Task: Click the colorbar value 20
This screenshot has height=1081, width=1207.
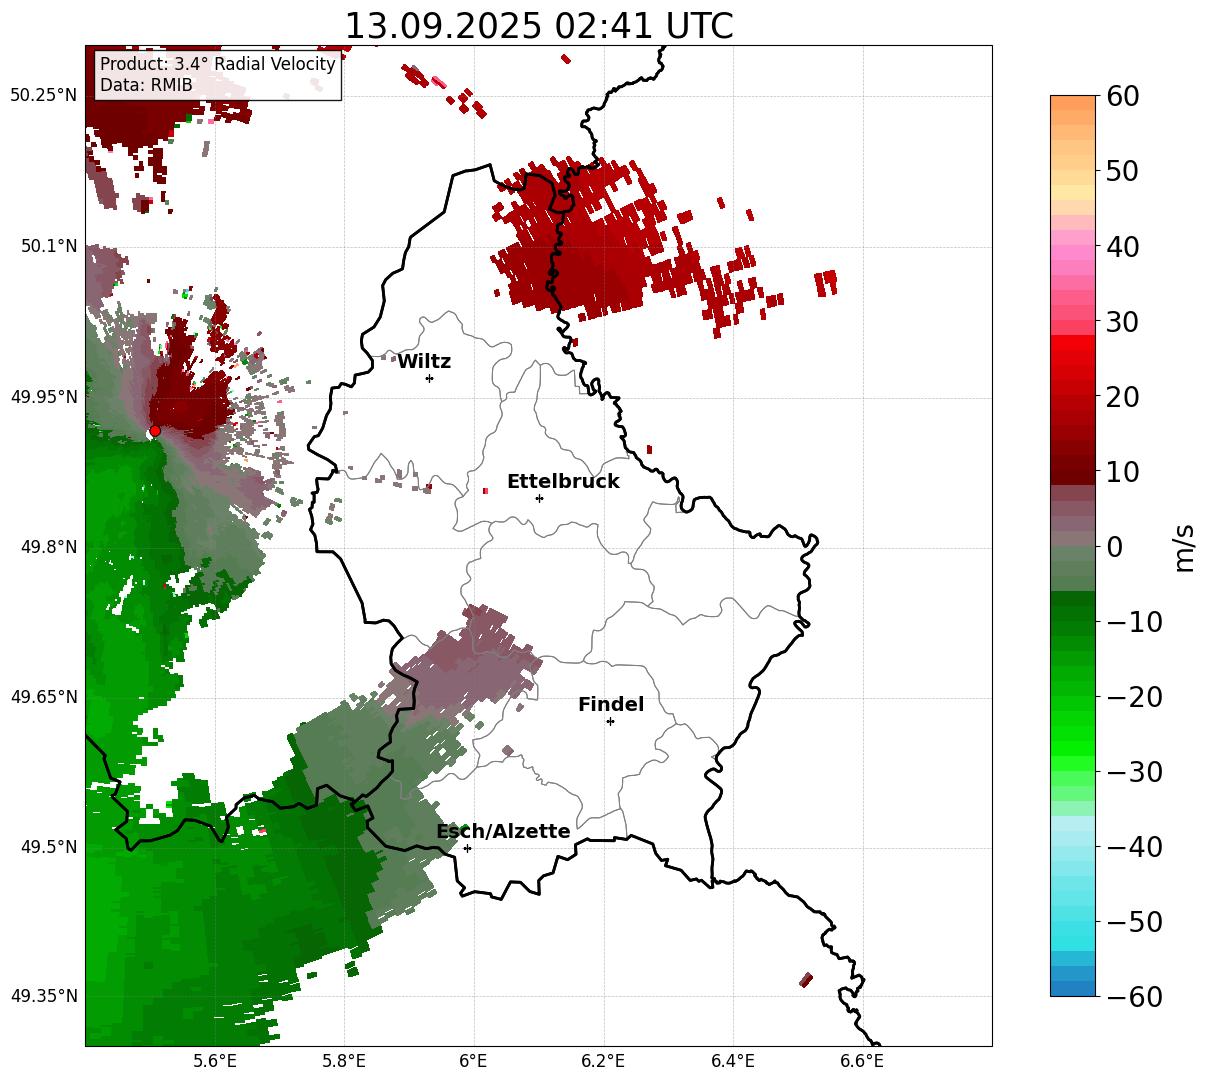Action: [x=1121, y=397]
